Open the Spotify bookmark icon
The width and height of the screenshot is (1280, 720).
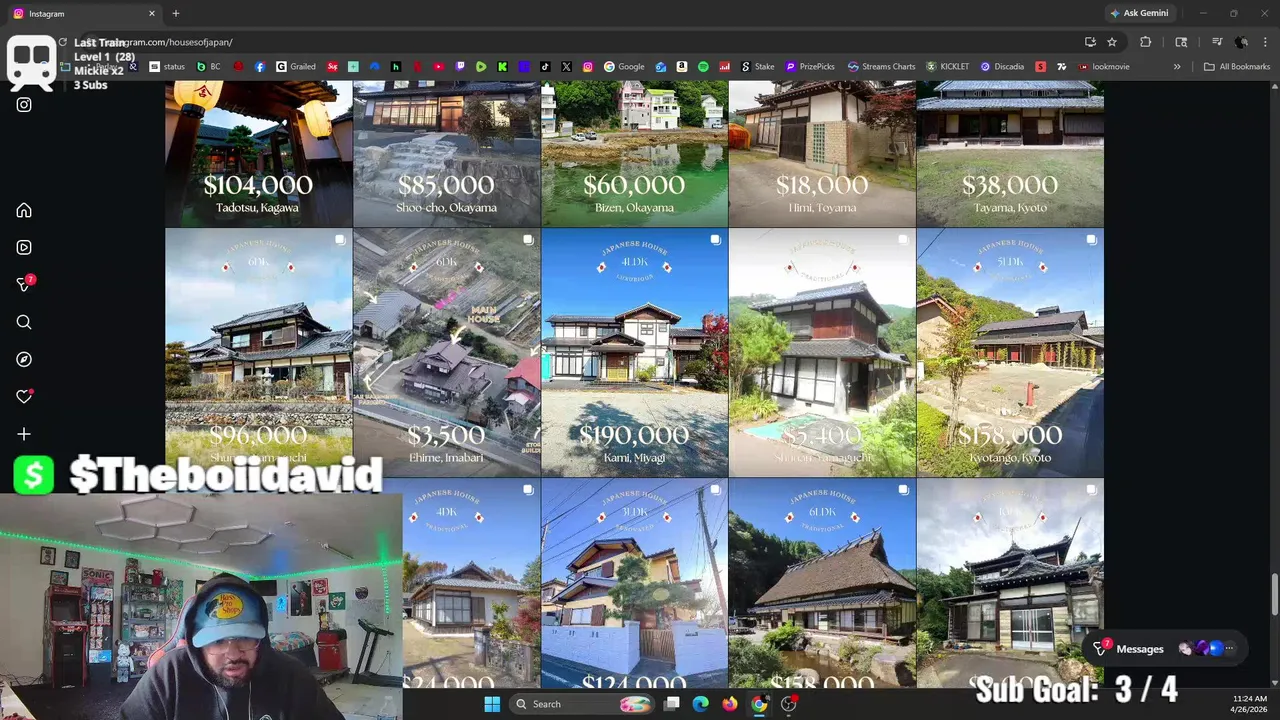click(703, 67)
